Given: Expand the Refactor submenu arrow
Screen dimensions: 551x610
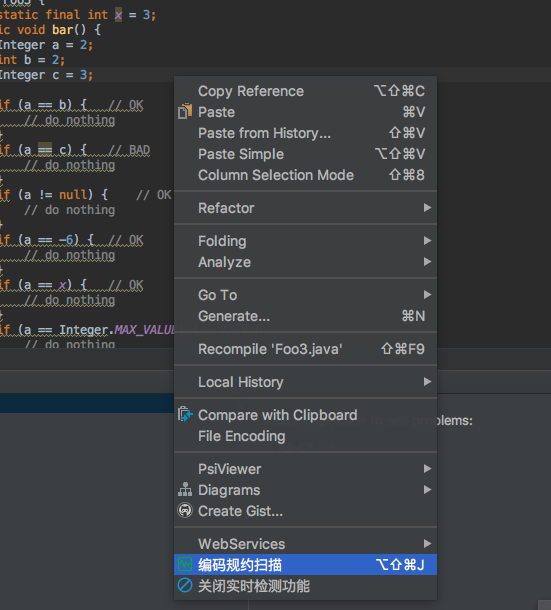Looking at the screenshot, I should (x=427, y=208).
